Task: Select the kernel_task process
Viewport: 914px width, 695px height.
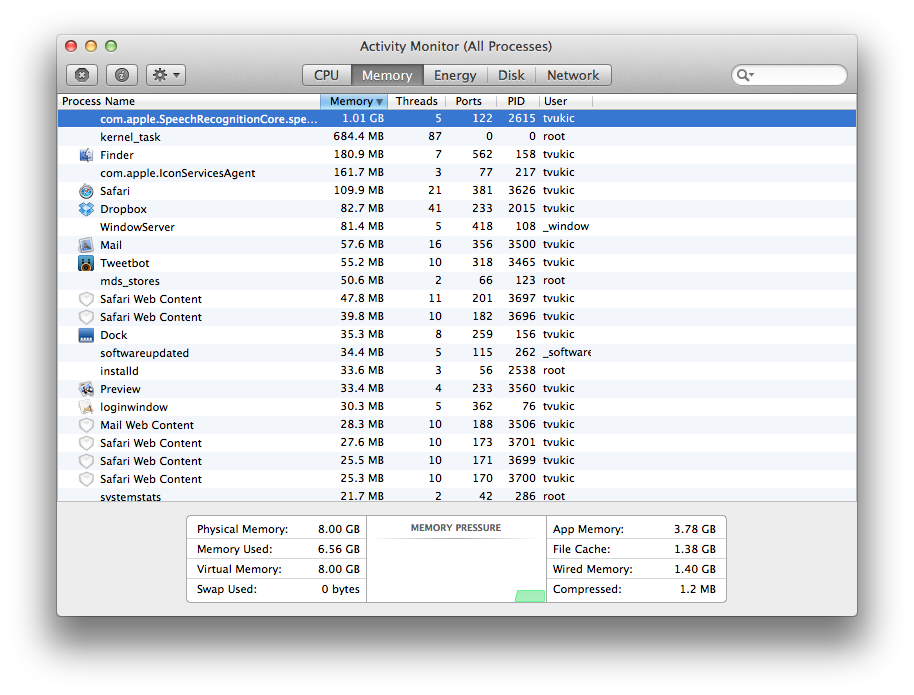Action: pyautogui.click(x=457, y=136)
